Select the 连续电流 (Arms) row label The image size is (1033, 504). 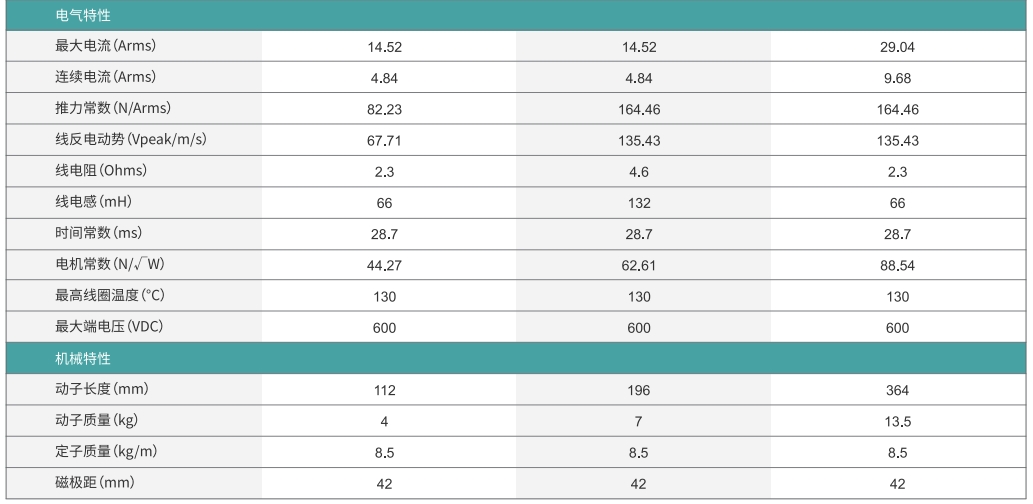pos(106,77)
